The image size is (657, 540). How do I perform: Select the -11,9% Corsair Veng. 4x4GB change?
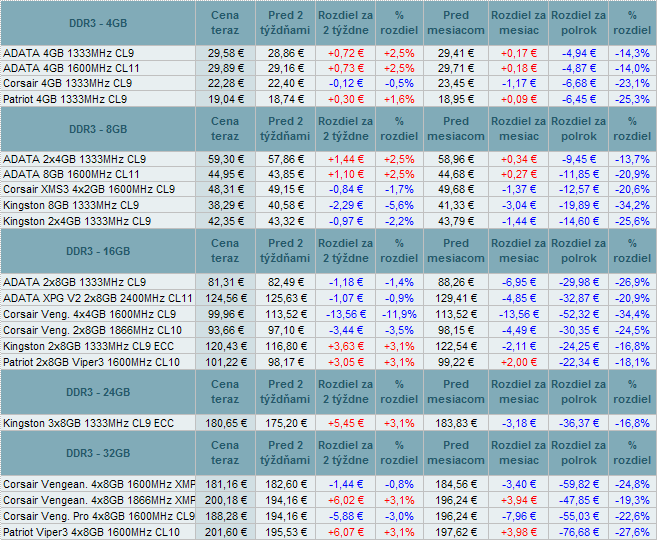tap(399, 314)
